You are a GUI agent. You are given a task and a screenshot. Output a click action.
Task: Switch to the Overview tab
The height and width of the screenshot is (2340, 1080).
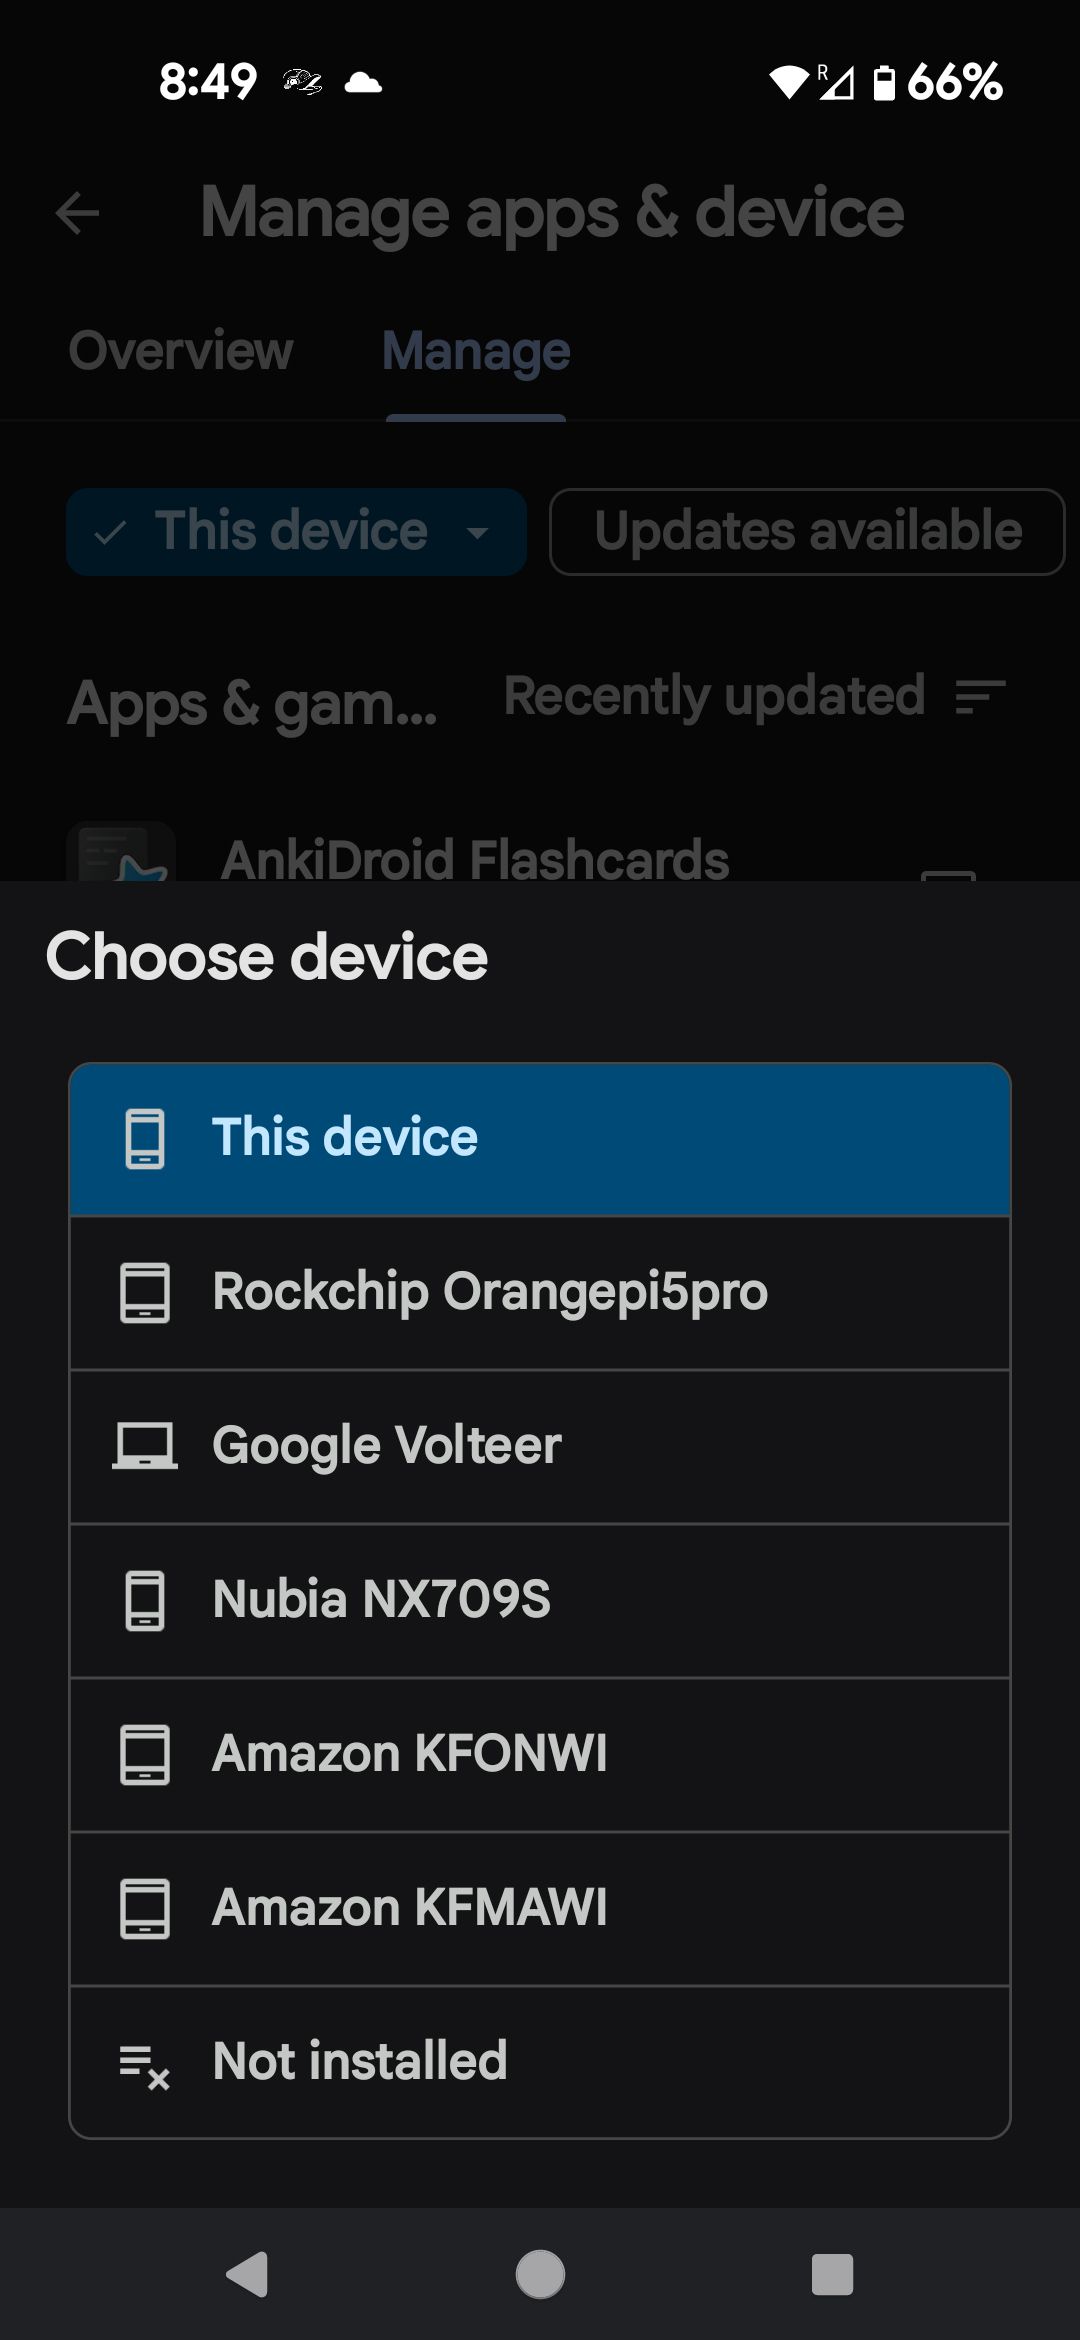click(x=180, y=352)
